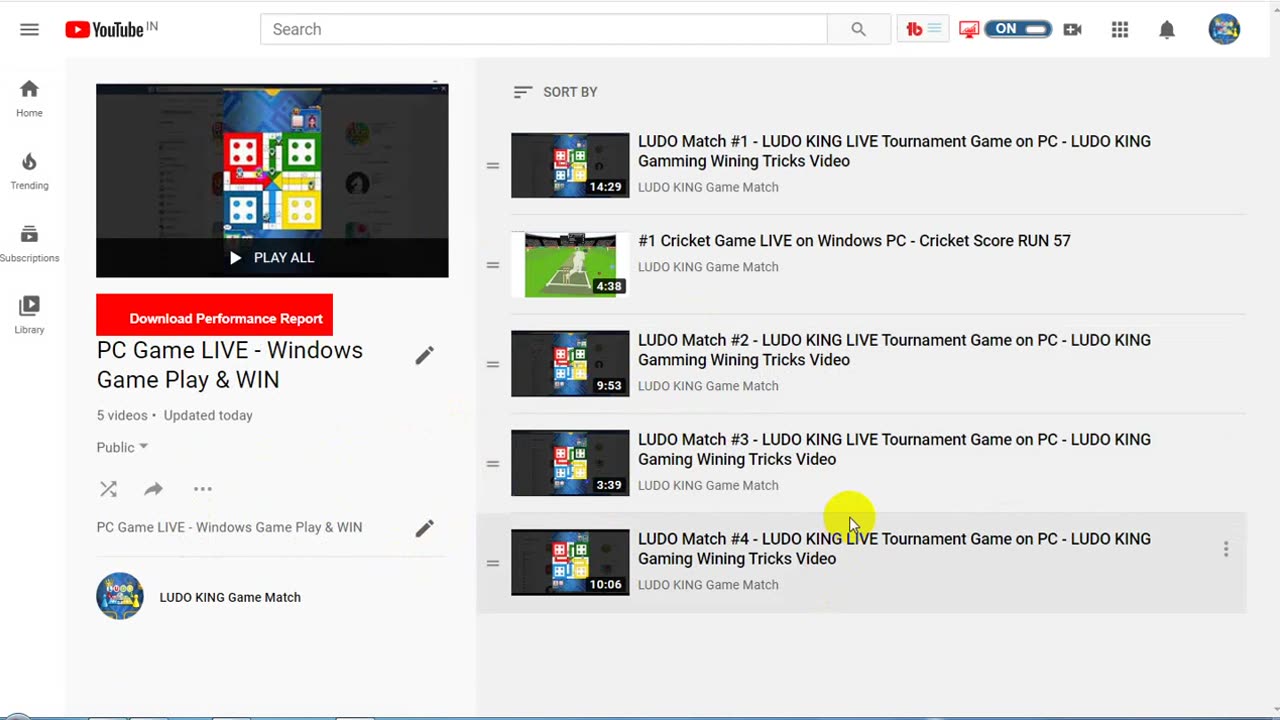Image resolution: width=1280 pixels, height=720 pixels.
Task: Open the hamburger guide menu
Action: click(29, 29)
